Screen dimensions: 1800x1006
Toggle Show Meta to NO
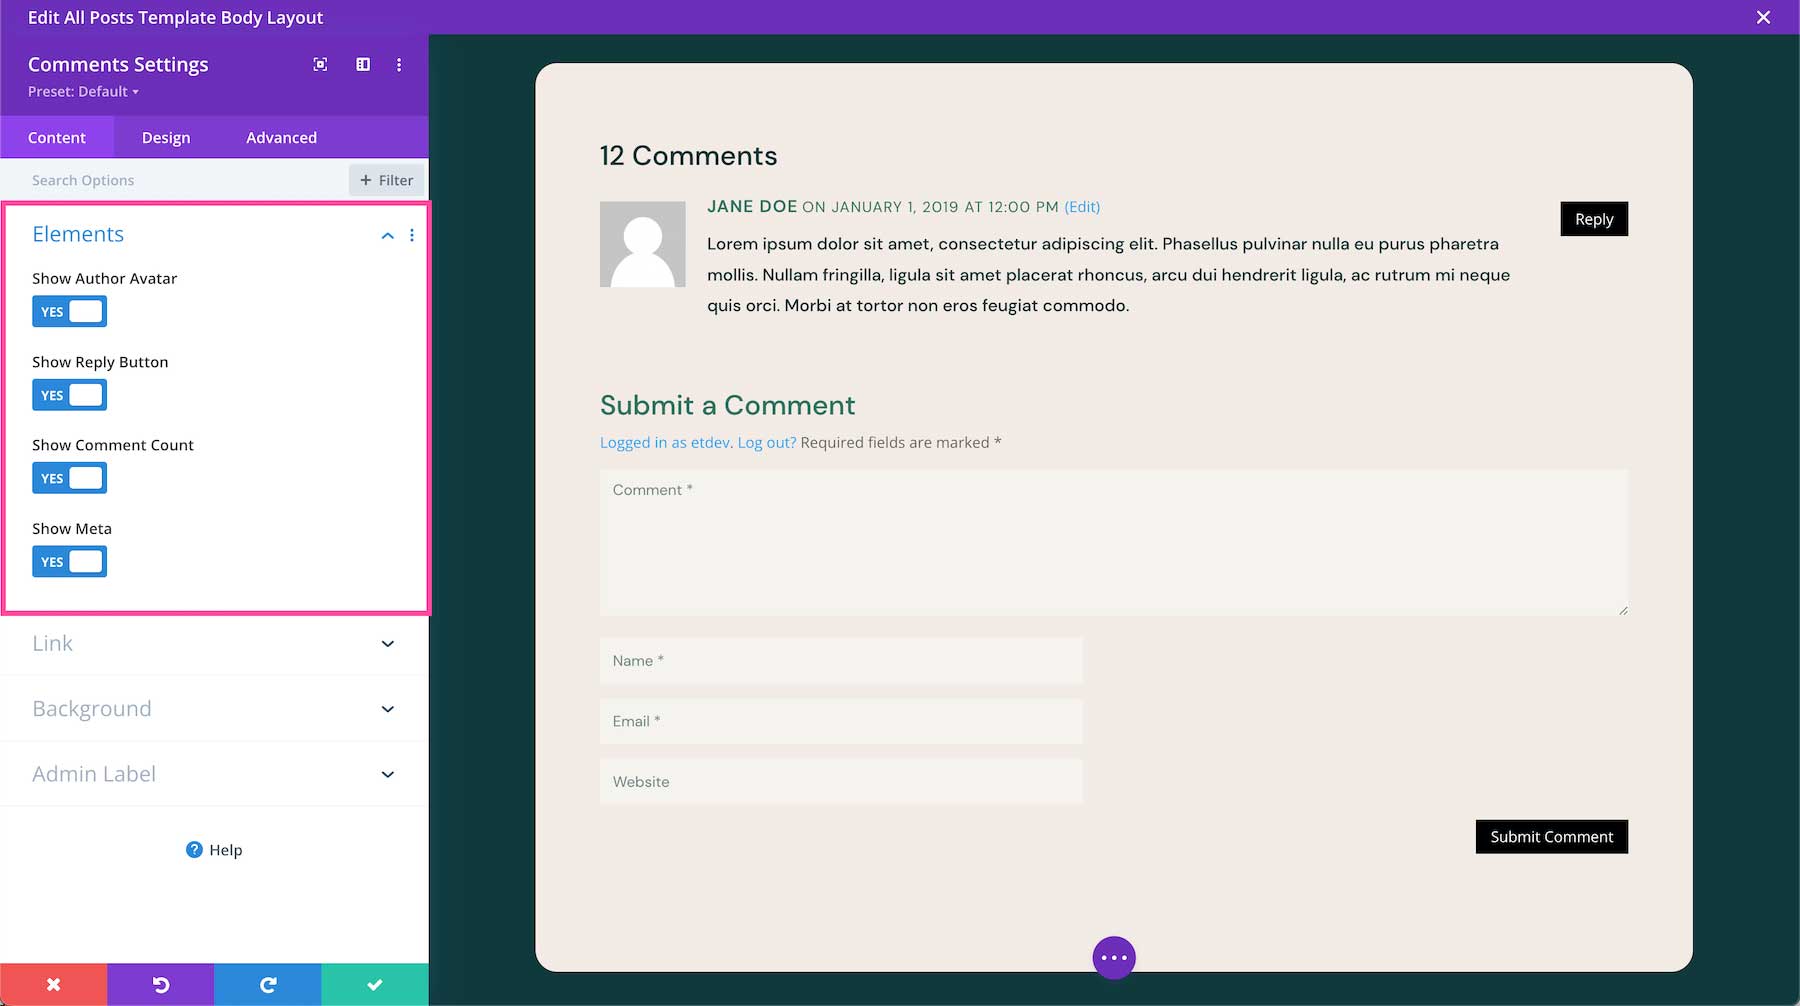click(x=69, y=561)
